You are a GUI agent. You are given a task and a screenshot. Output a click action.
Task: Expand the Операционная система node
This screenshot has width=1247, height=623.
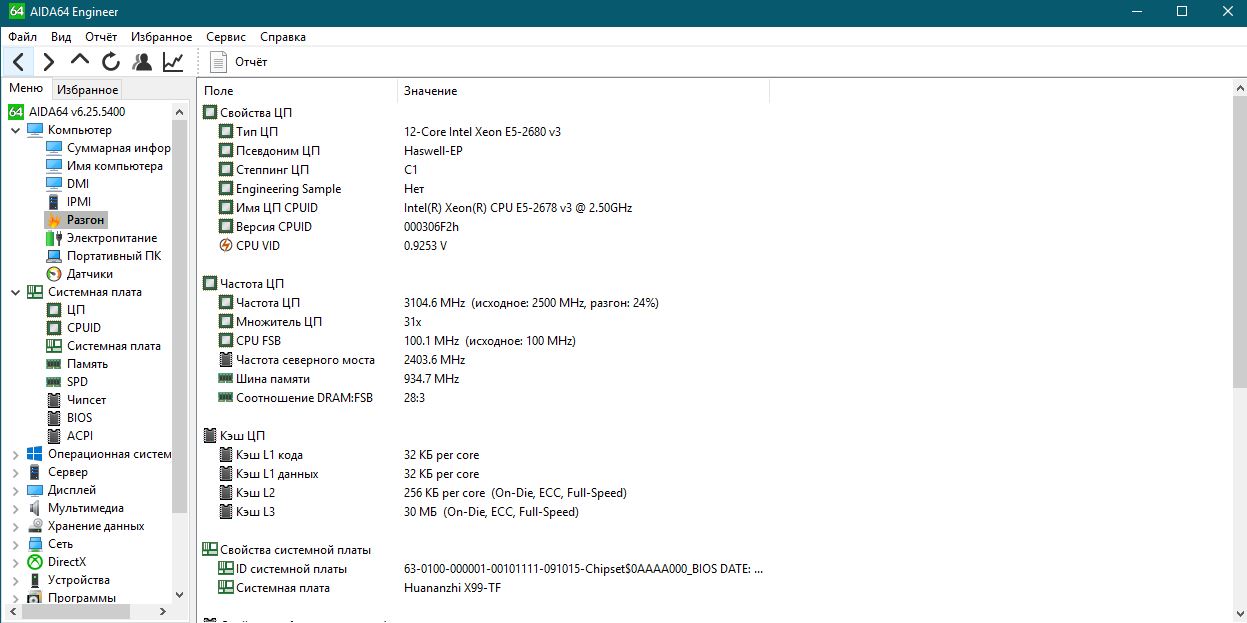pyautogui.click(x=15, y=454)
